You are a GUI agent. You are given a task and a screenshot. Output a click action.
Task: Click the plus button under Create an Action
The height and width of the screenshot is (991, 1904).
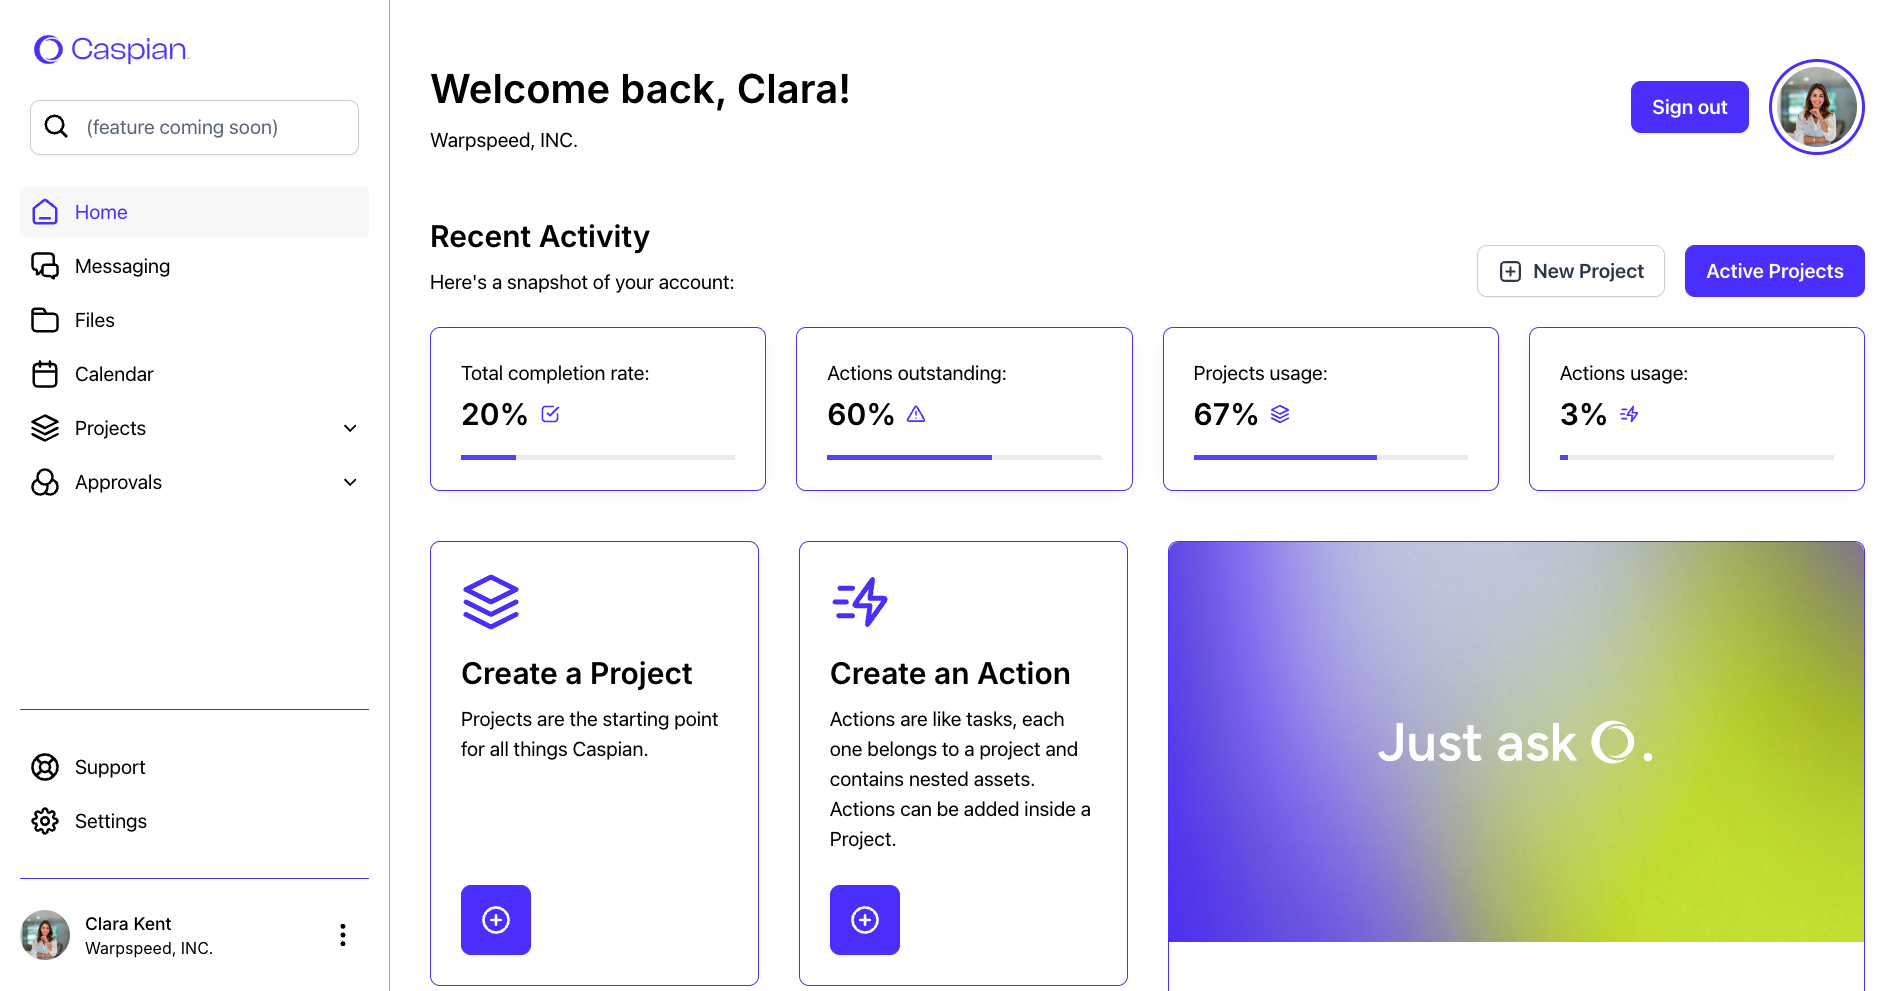[865, 920]
